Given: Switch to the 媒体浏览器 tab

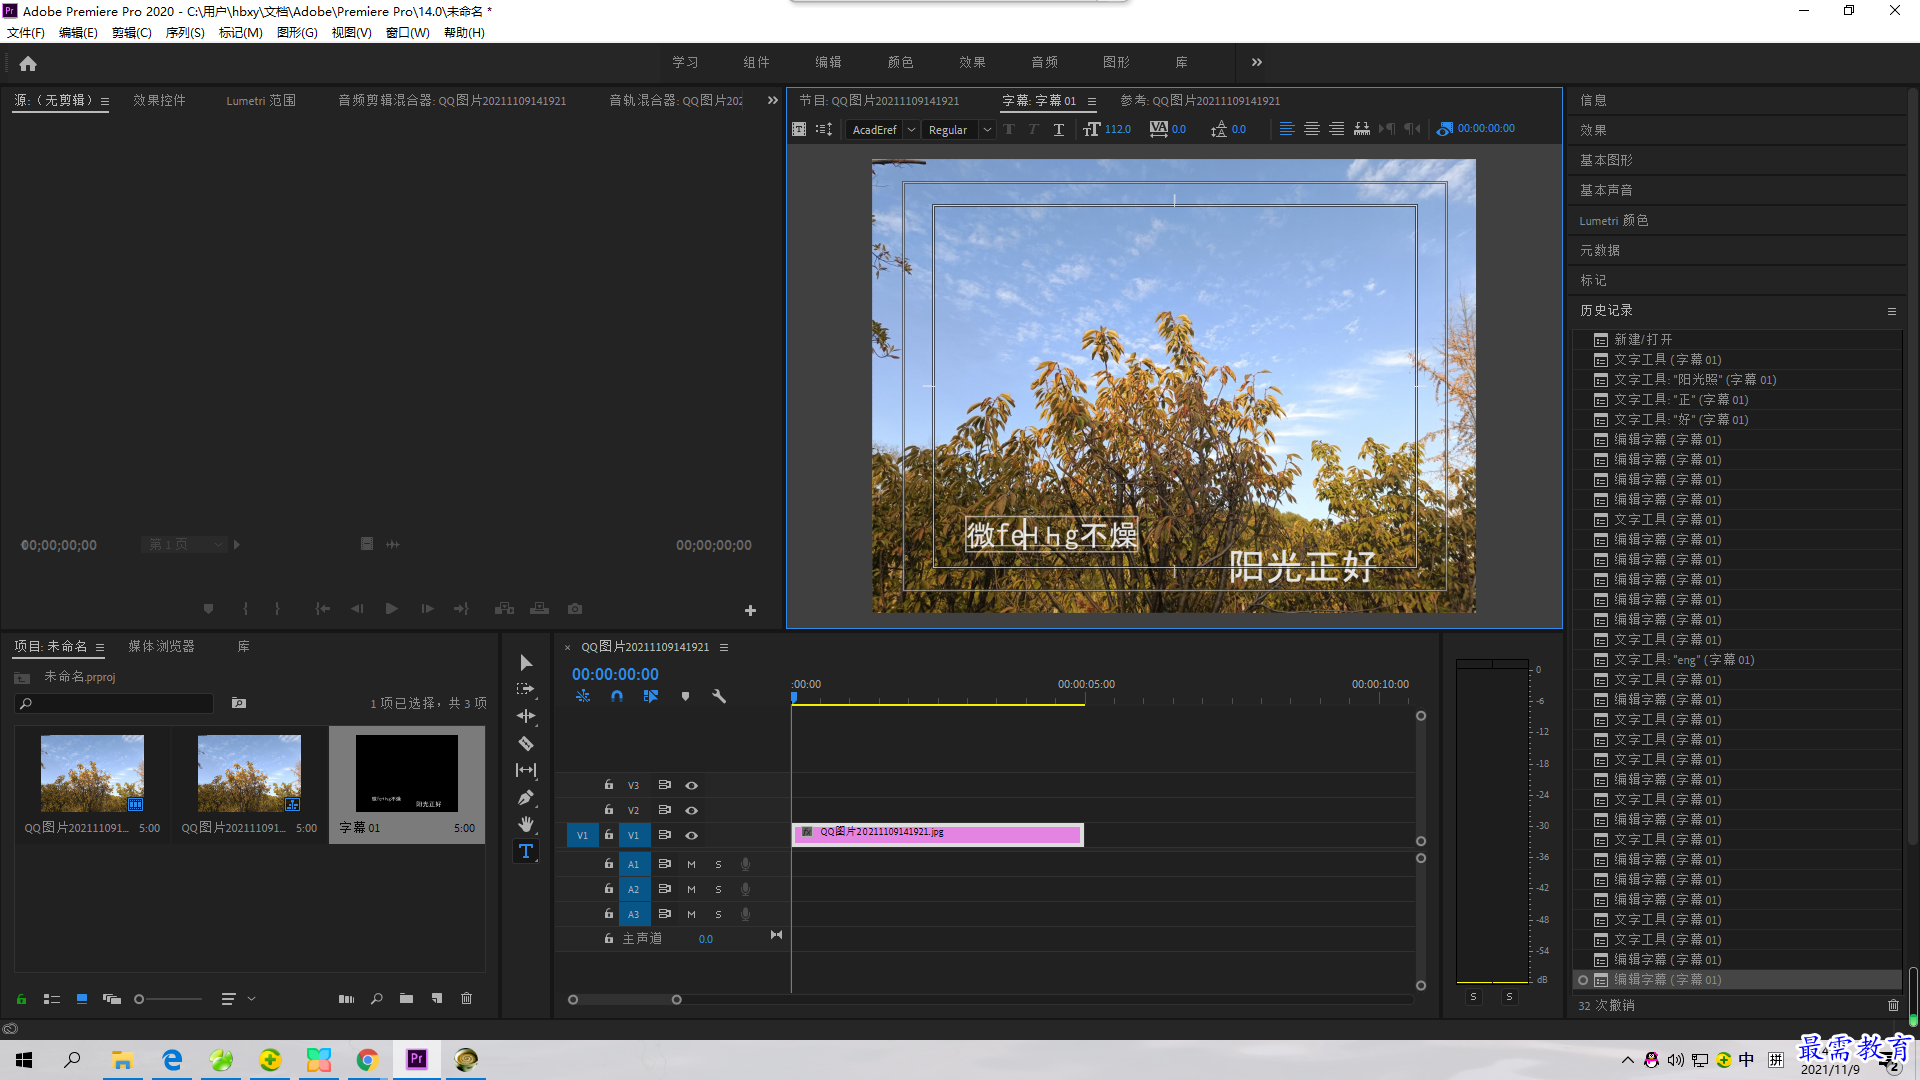Looking at the screenshot, I should pos(161,647).
